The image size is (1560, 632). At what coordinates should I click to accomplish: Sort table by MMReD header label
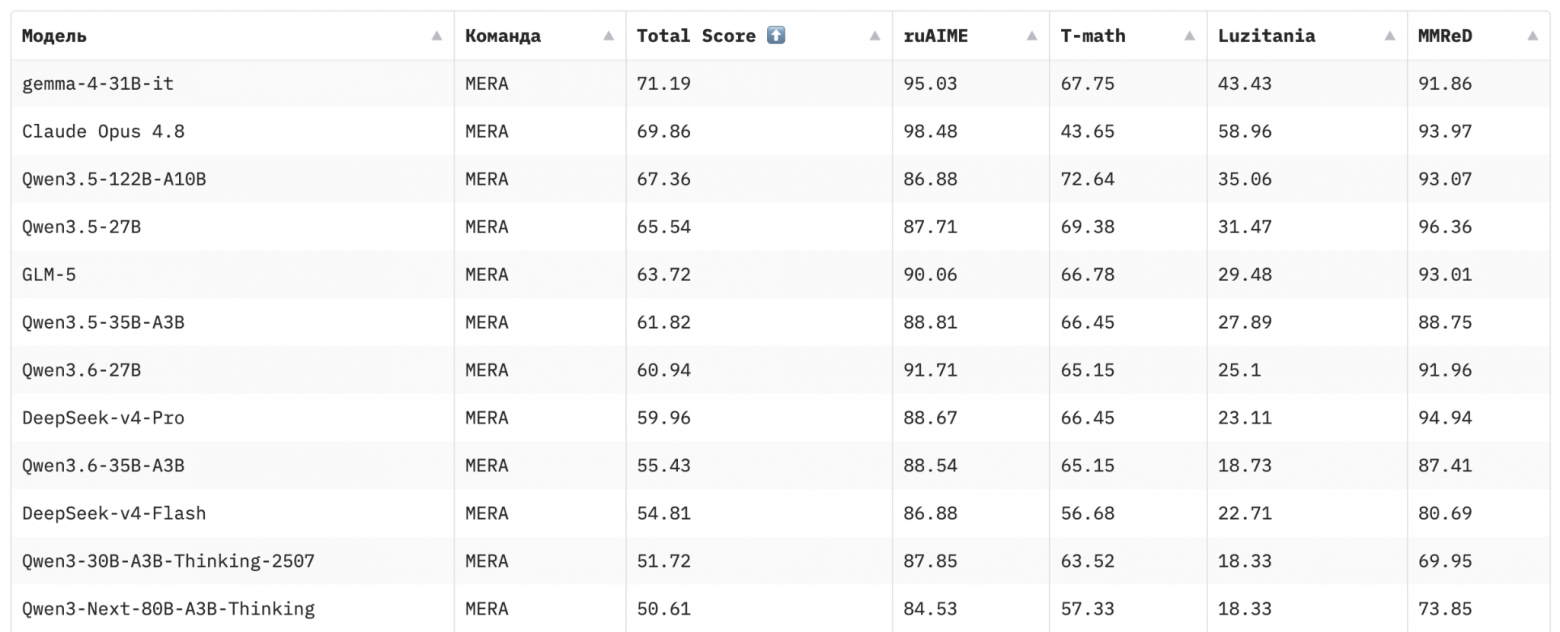(x=1445, y=36)
